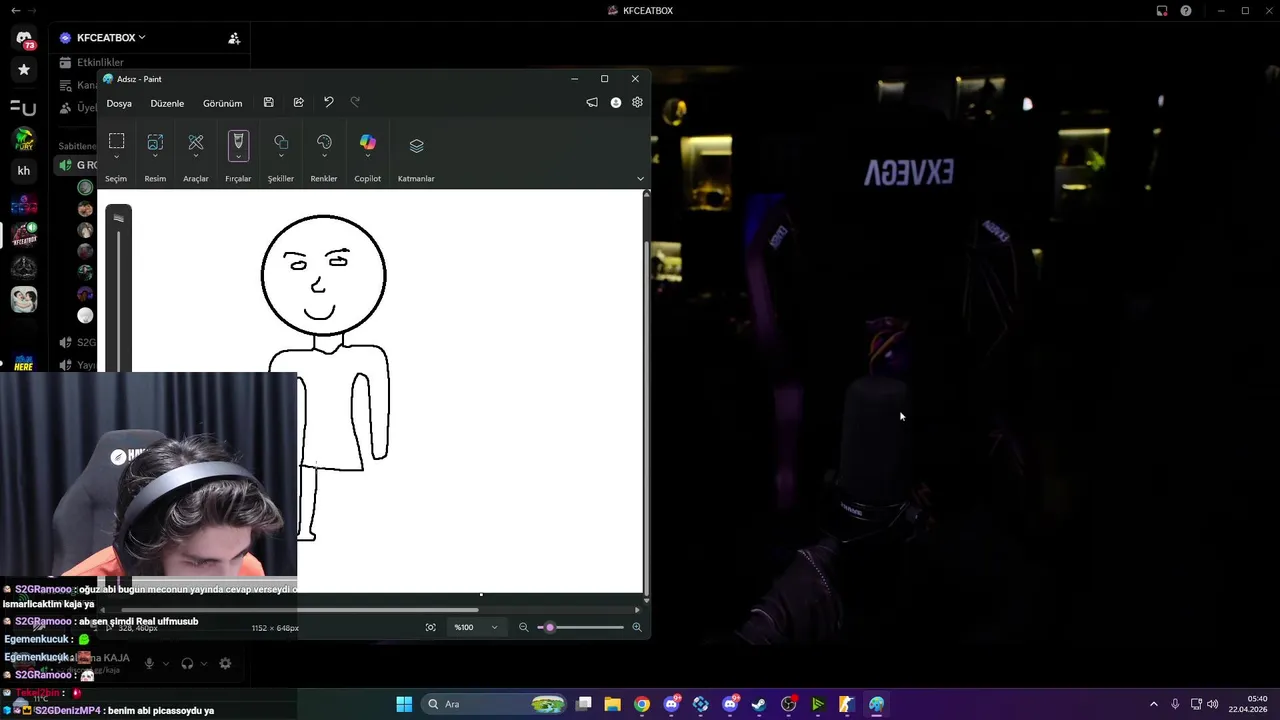This screenshot has height=720, width=1280.
Task: Click the redo arrow in Paint
Action: pos(355,103)
